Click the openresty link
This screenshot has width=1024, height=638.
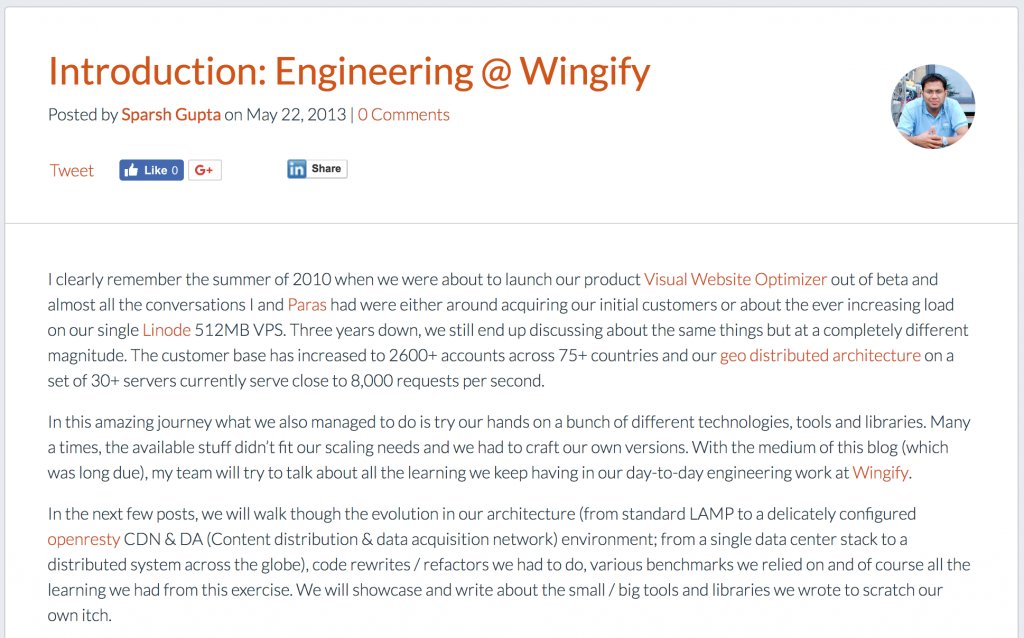(x=84, y=539)
